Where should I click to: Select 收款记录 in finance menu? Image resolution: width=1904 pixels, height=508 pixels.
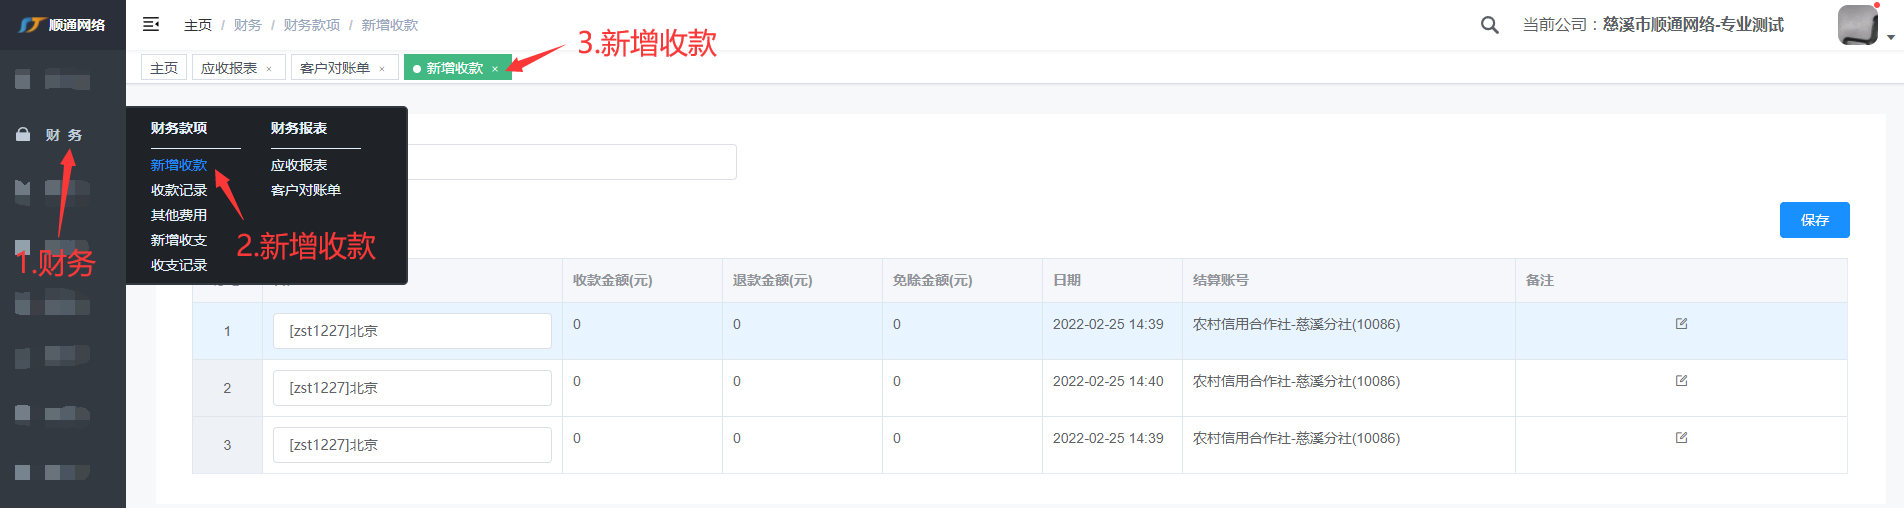179,190
